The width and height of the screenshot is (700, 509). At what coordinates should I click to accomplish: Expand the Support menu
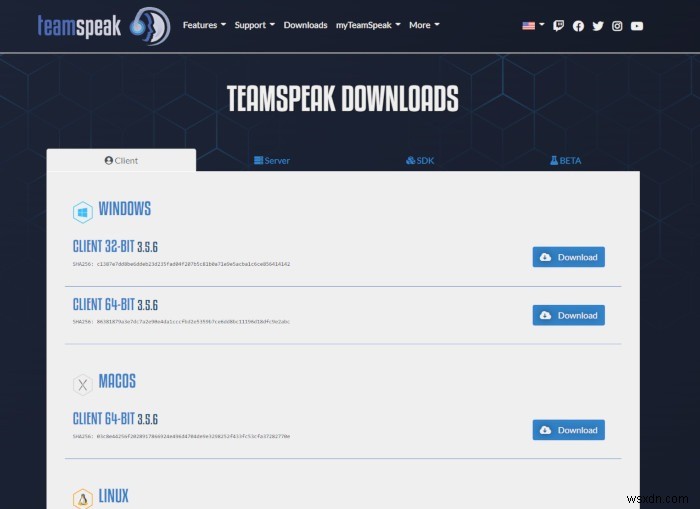pyautogui.click(x=254, y=25)
